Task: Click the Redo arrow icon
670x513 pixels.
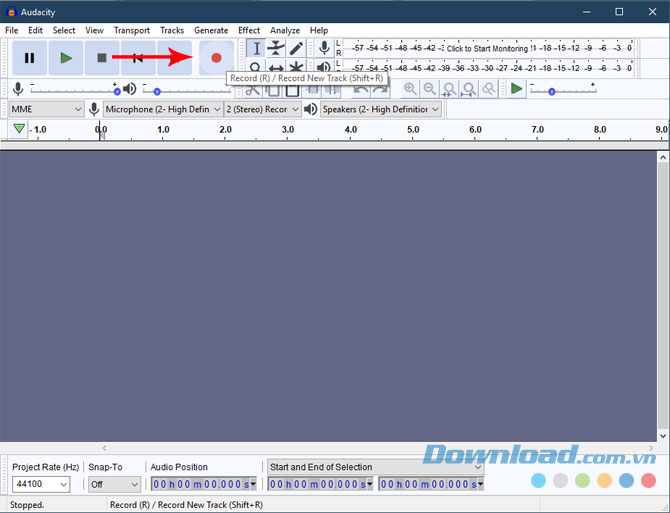Action: 381,89
